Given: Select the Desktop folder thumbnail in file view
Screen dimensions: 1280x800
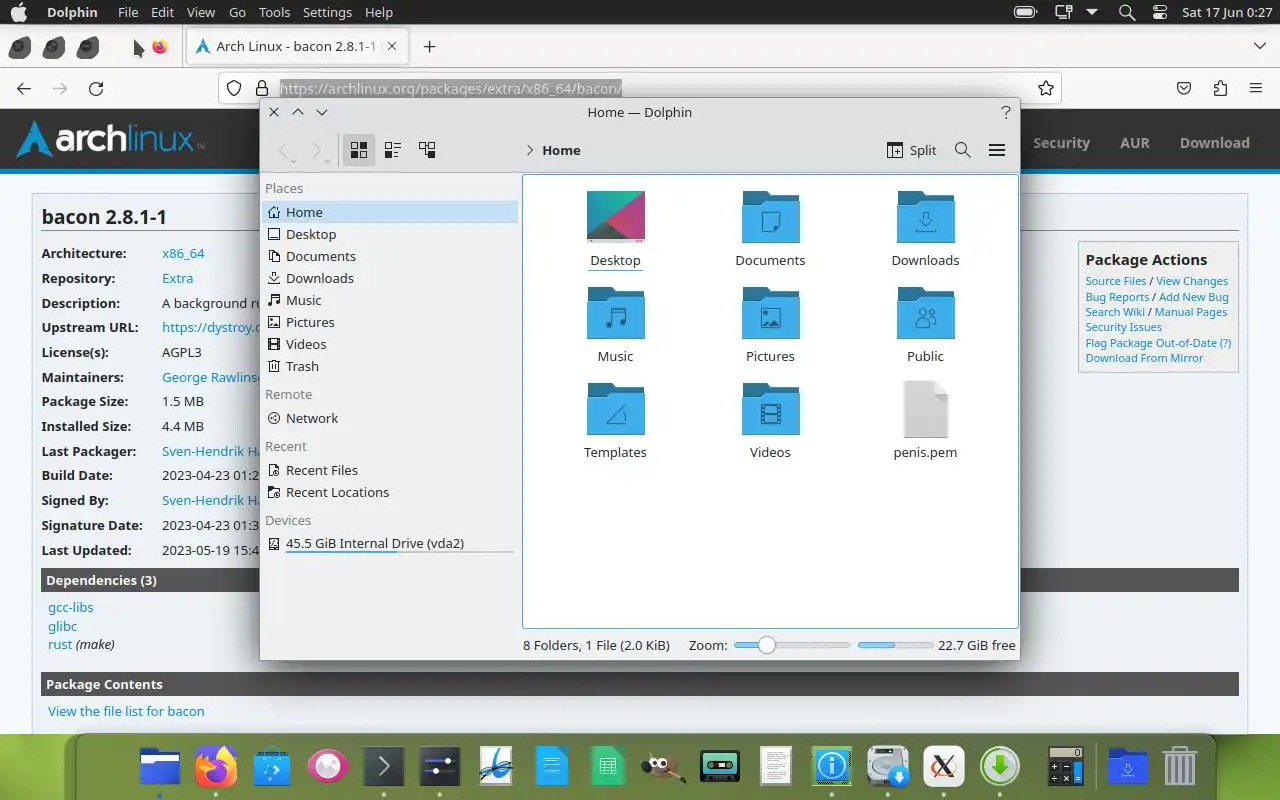Looking at the screenshot, I should [x=615, y=216].
